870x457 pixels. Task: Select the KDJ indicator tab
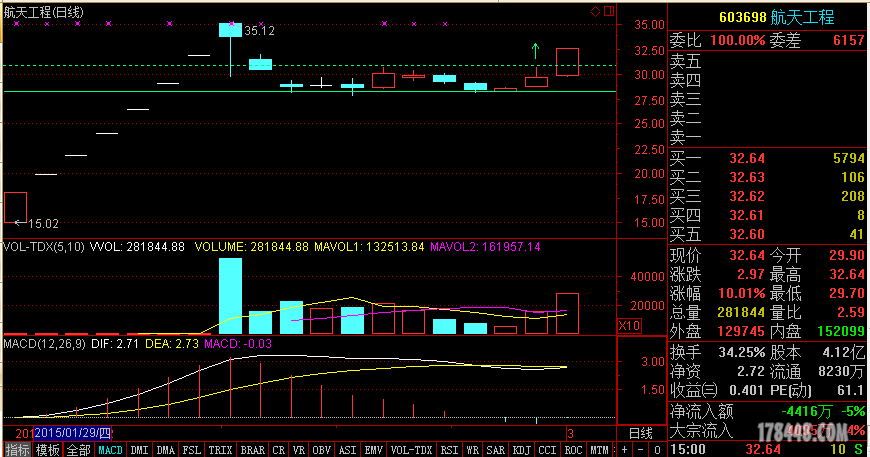tap(522, 450)
